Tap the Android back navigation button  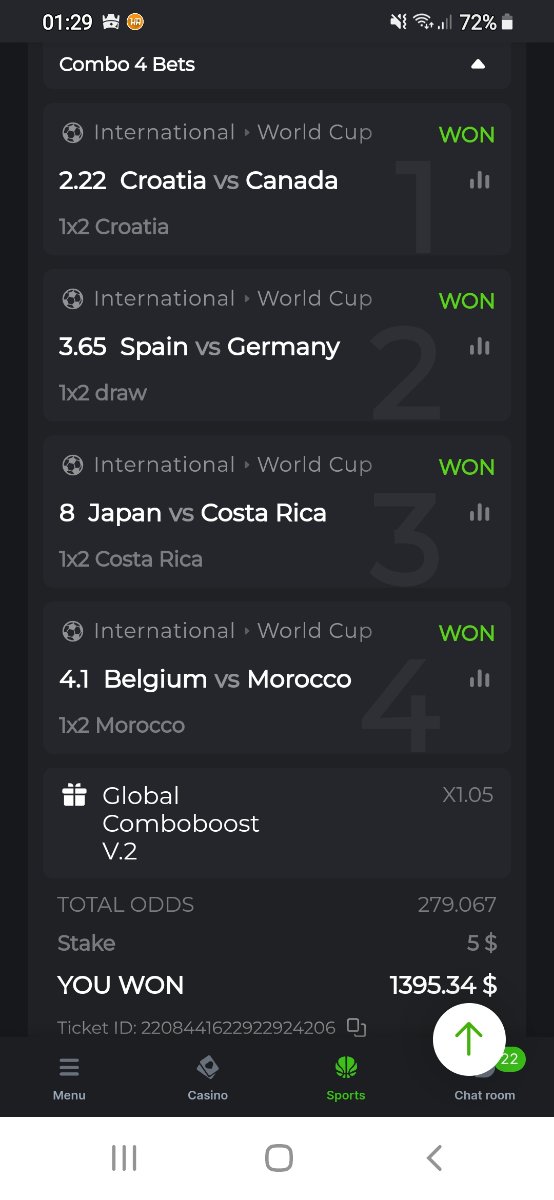(433, 1158)
